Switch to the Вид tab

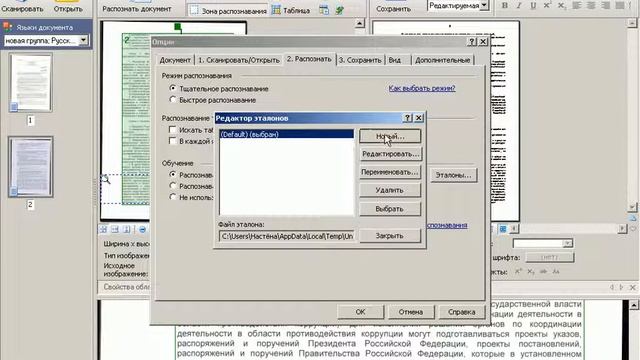(395, 60)
